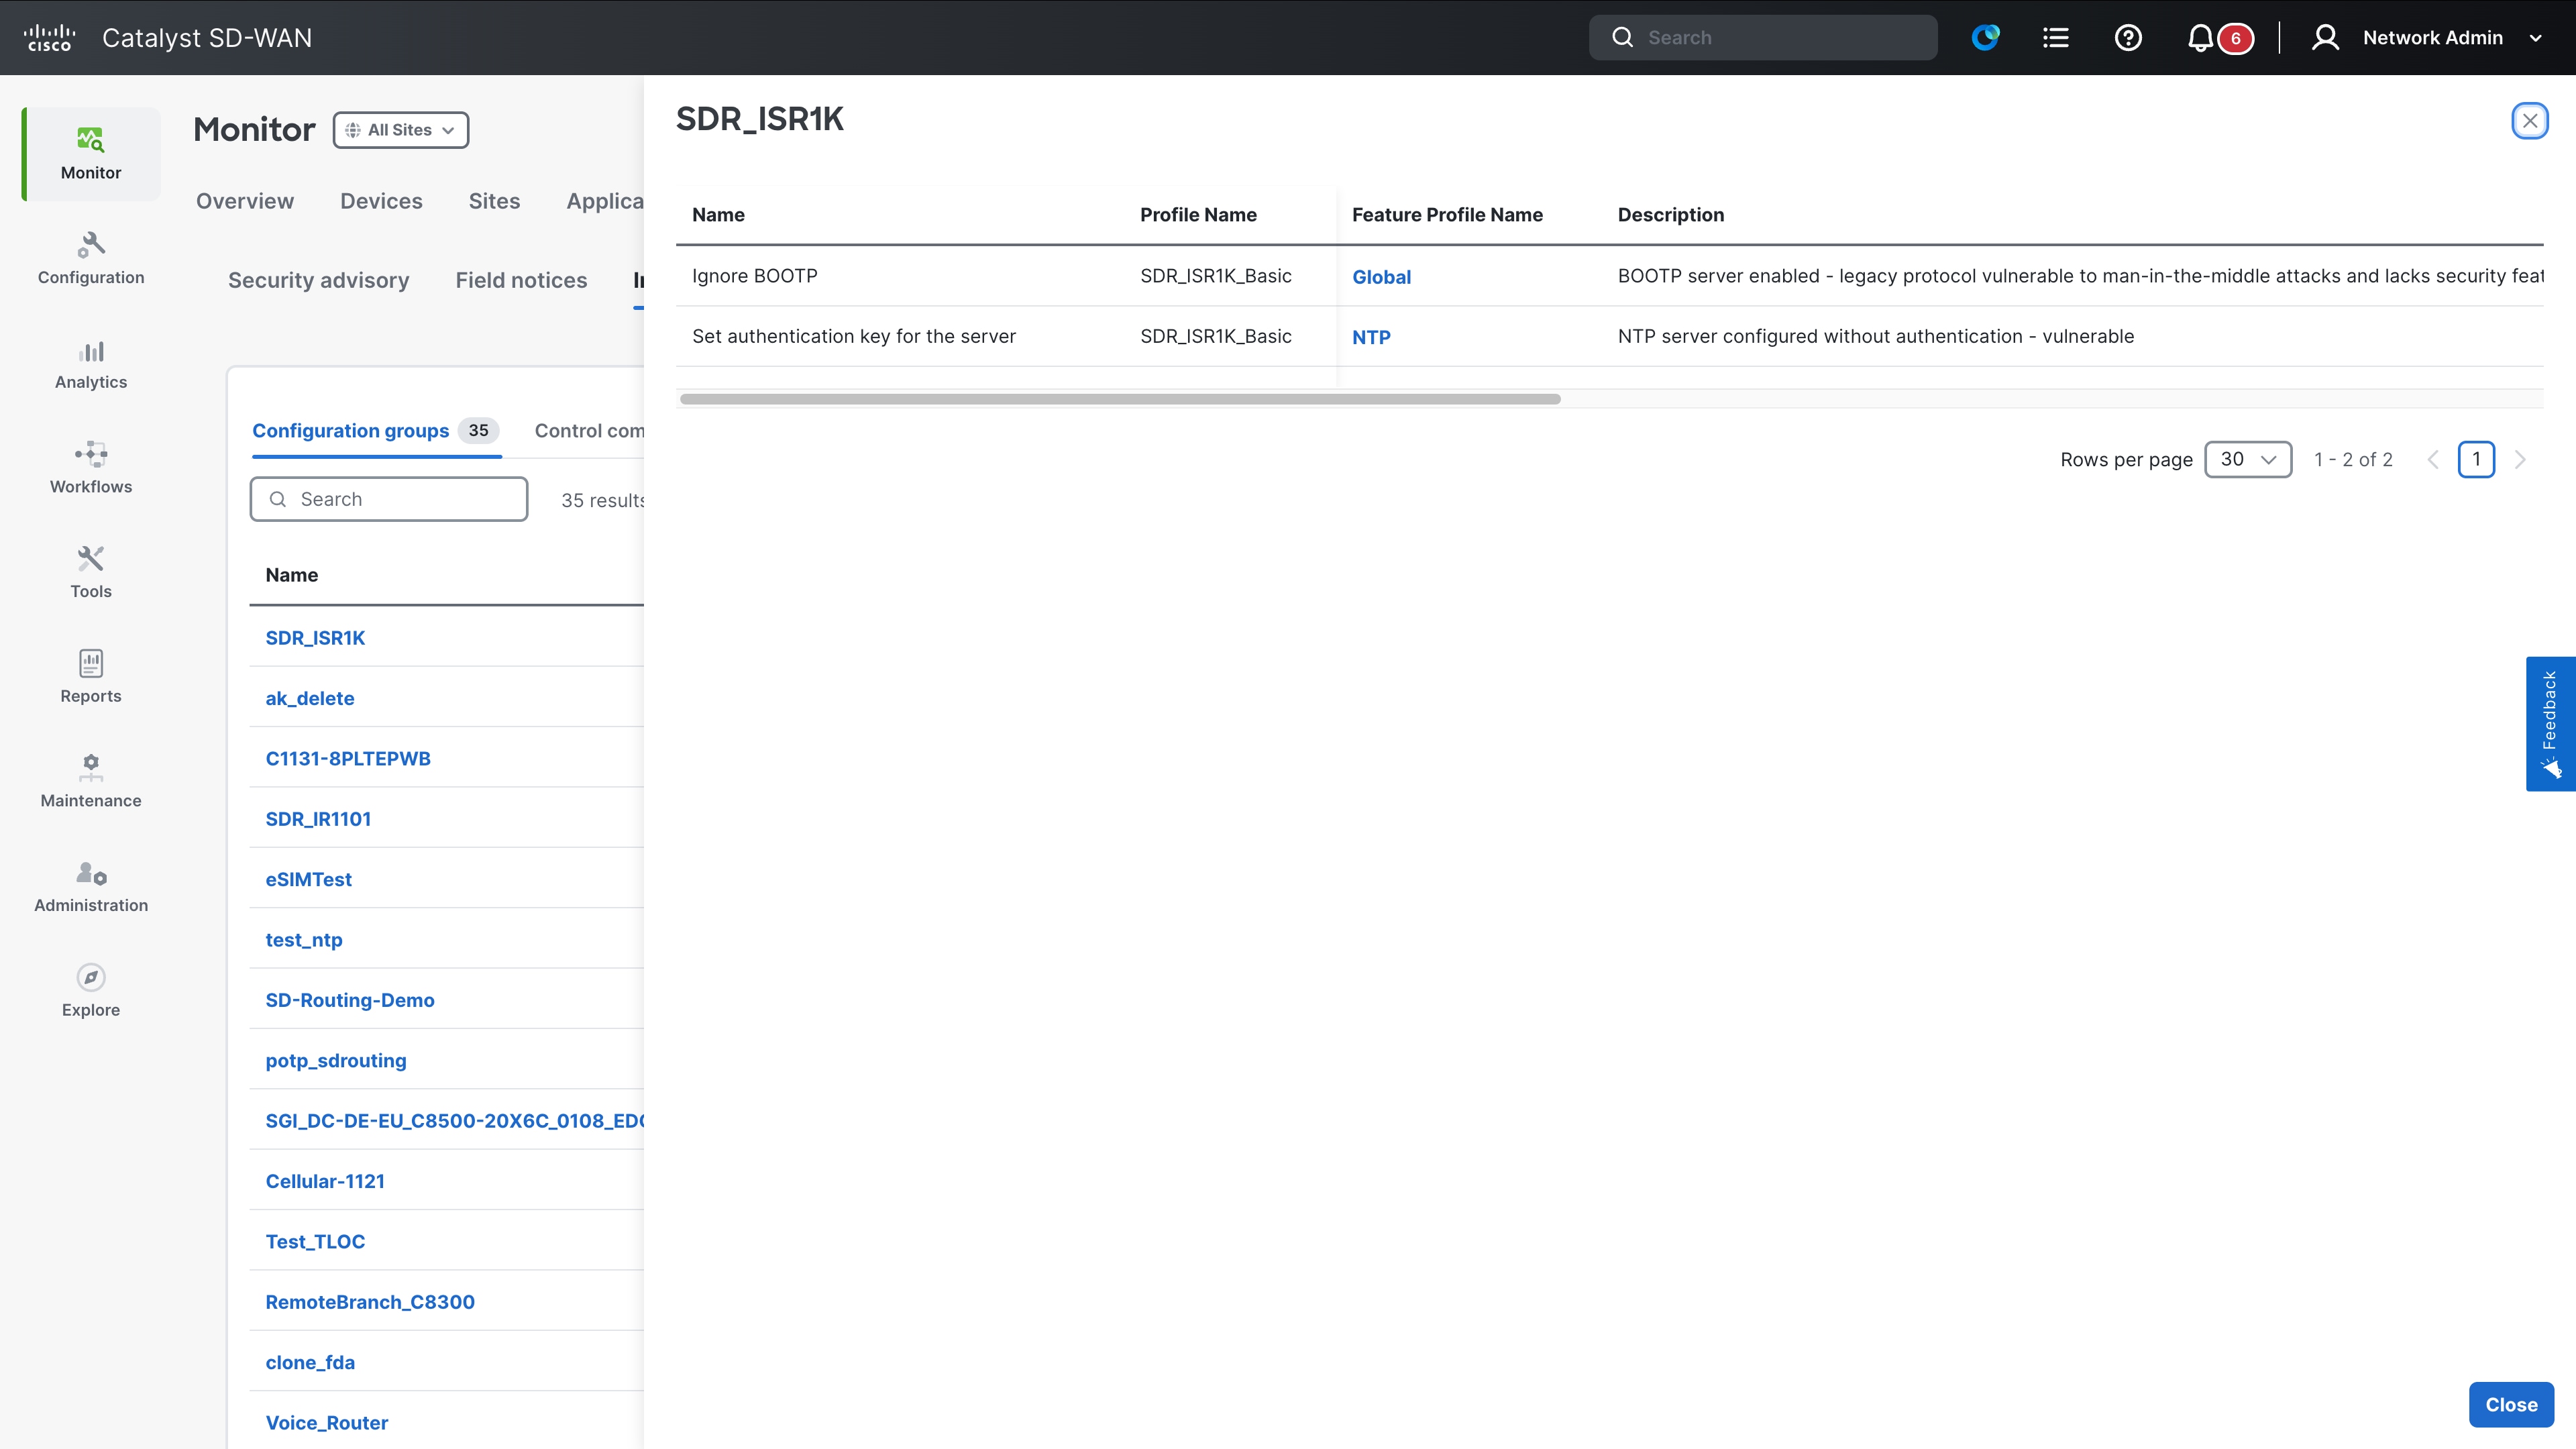Open the Security advisory tab
2576x1449 pixels.
pyautogui.click(x=318, y=280)
